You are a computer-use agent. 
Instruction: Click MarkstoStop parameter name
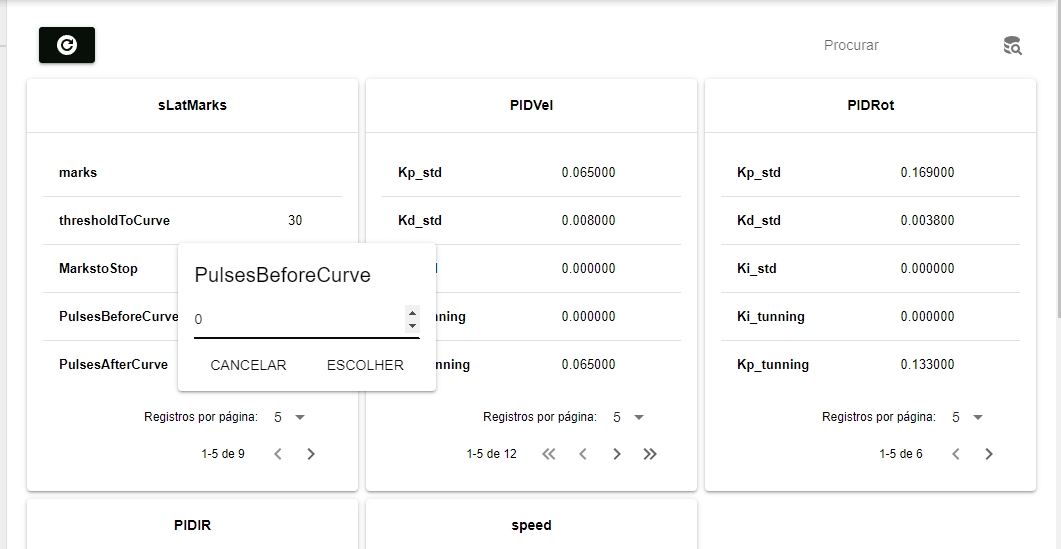click(x=98, y=269)
